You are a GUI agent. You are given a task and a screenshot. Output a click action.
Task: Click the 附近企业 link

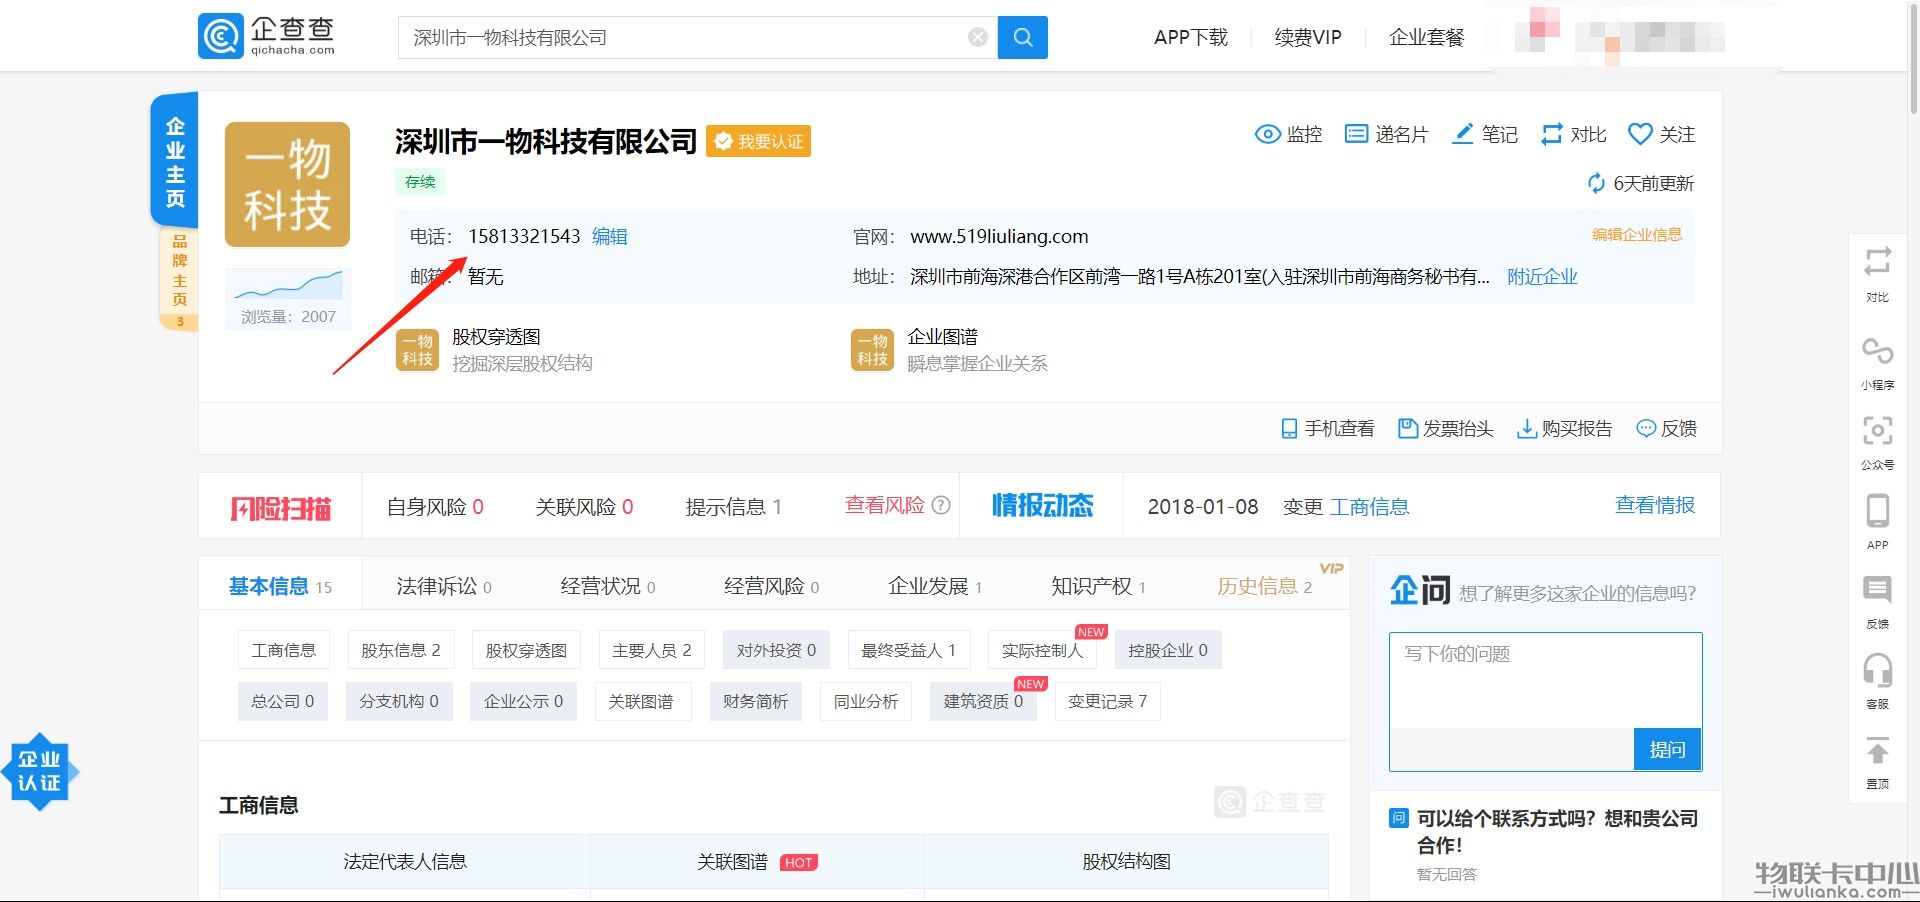click(x=1542, y=276)
